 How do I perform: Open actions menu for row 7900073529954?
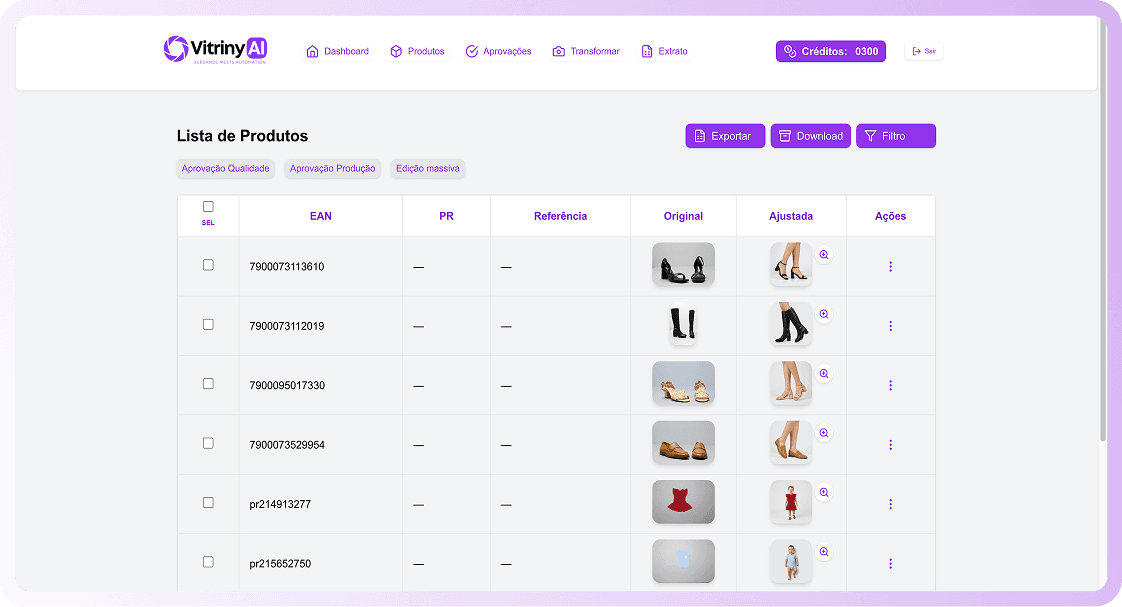point(890,445)
